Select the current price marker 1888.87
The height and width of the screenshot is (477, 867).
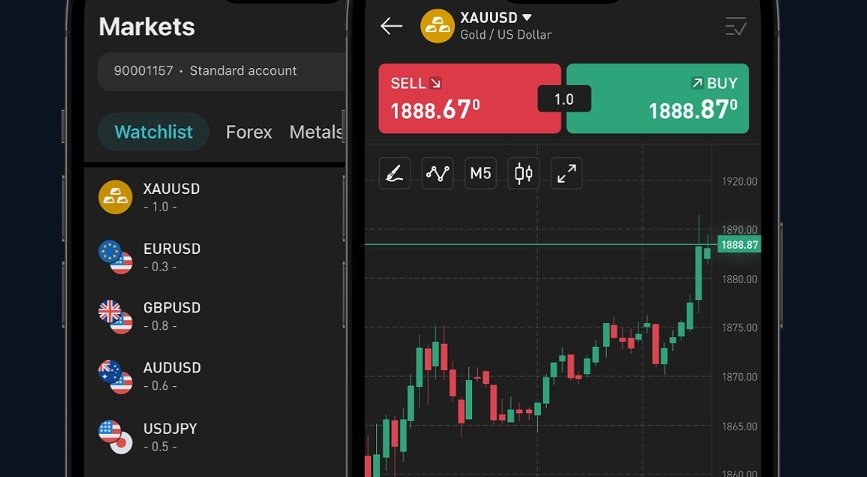(x=739, y=244)
